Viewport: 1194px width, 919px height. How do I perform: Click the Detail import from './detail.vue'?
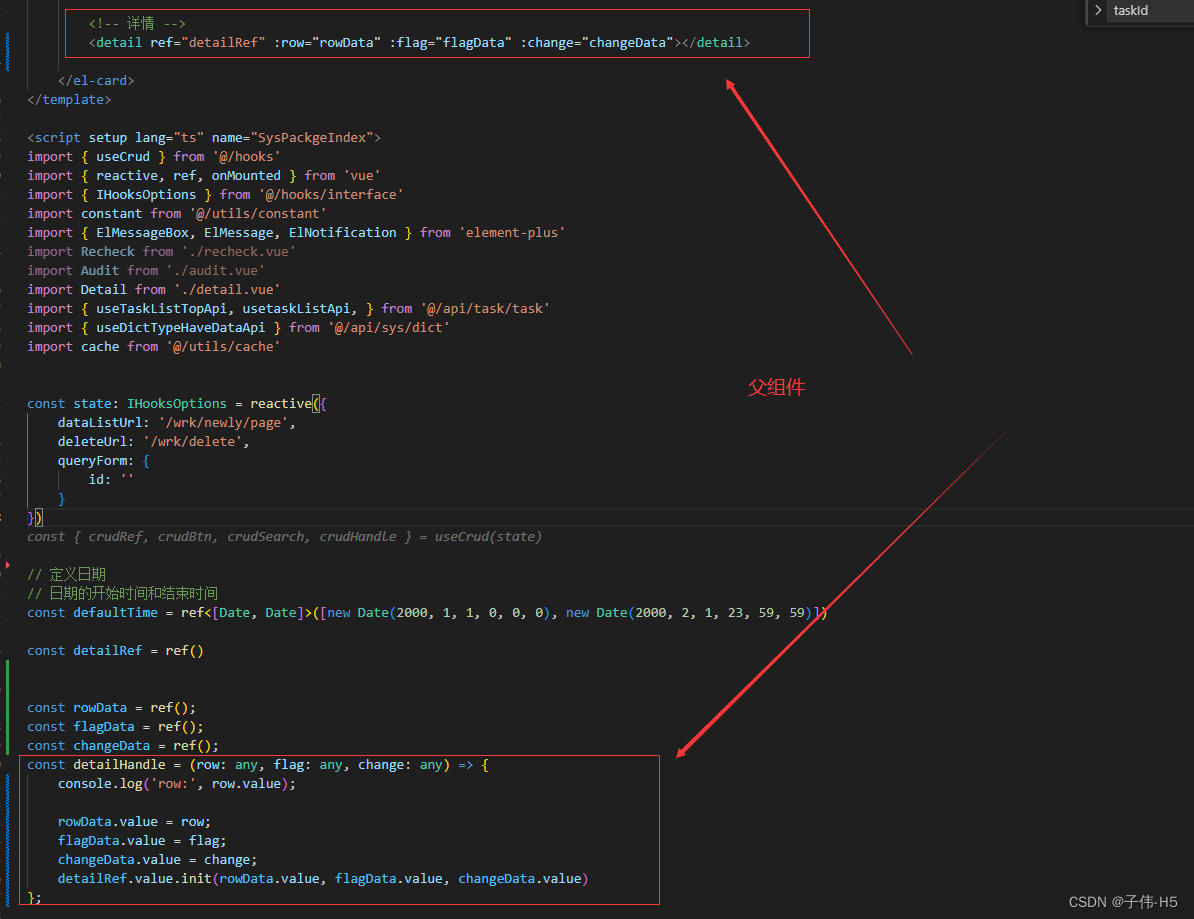pyautogui.click(x=154, y=289)
